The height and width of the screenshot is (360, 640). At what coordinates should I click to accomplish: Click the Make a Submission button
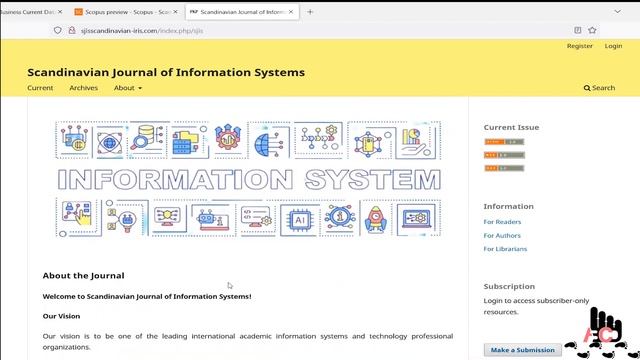click(522, 350)
